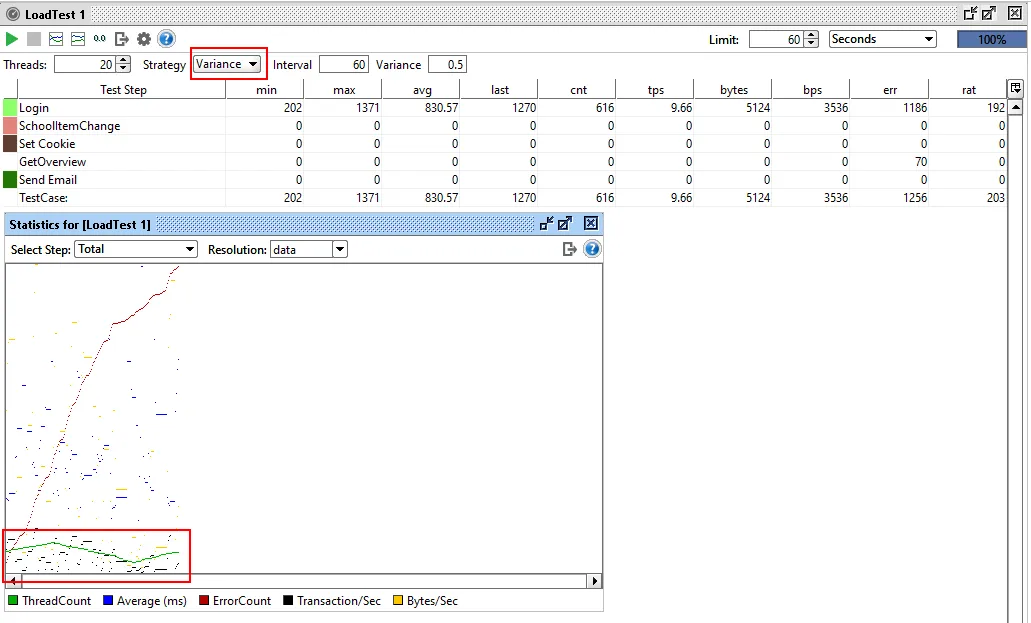Screen dimensions: 1031x623
Task: Export LoadTest statistics from main toolbar
Action: point(122,39)
